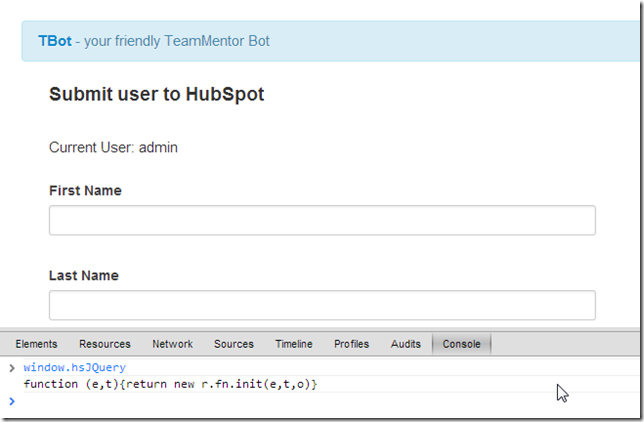Switch to the Resources tab
Image resolution: width=644 pixels, height=422 pixels.
[105, 344]
